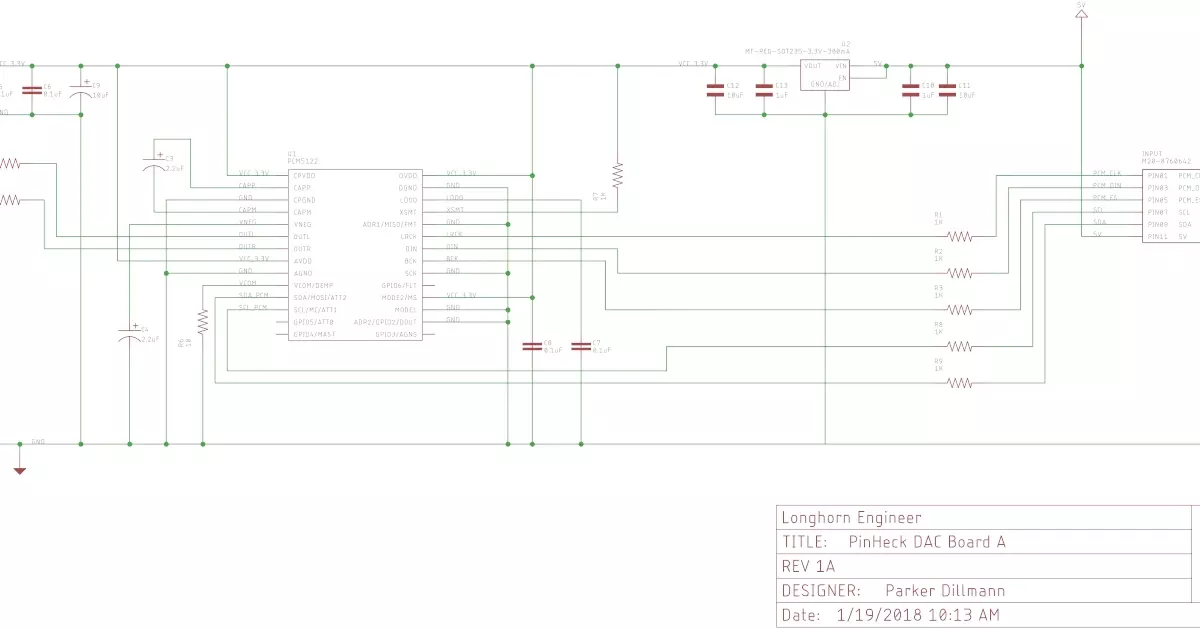
Task: Select capacitor C11 10uF symbol
Action: click(950, 89)
